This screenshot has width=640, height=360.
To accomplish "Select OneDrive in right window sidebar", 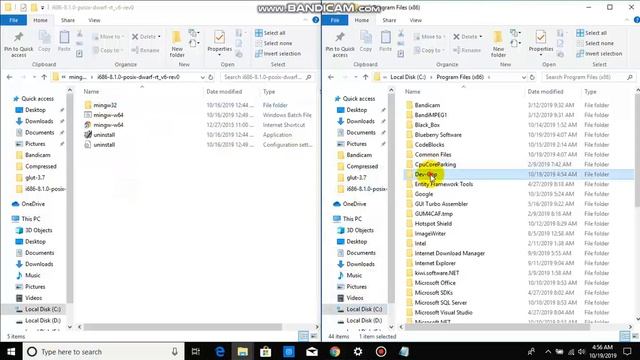I will click(354, 204).
